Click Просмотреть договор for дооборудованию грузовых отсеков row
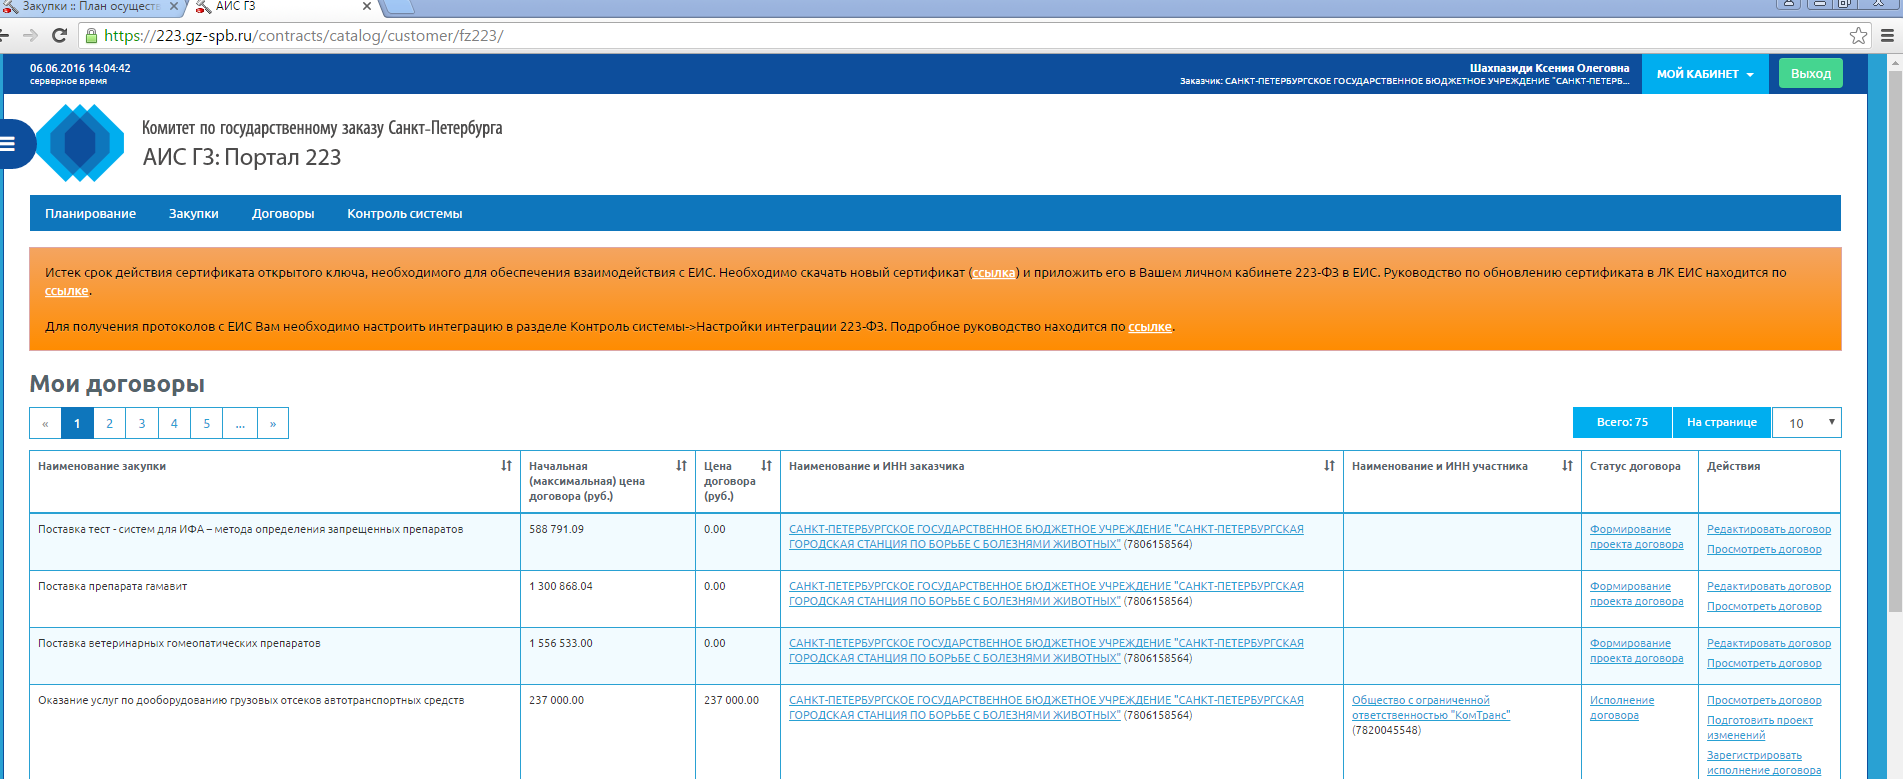The width and height of the screenshot is (1903, 779). [1764, 701]
